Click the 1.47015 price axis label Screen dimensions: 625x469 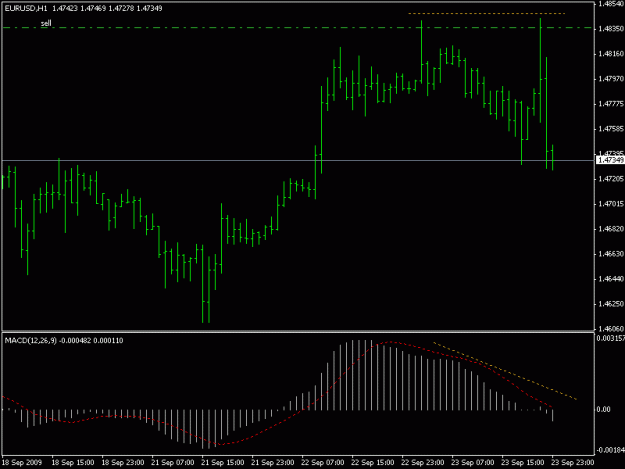(610, 204)
